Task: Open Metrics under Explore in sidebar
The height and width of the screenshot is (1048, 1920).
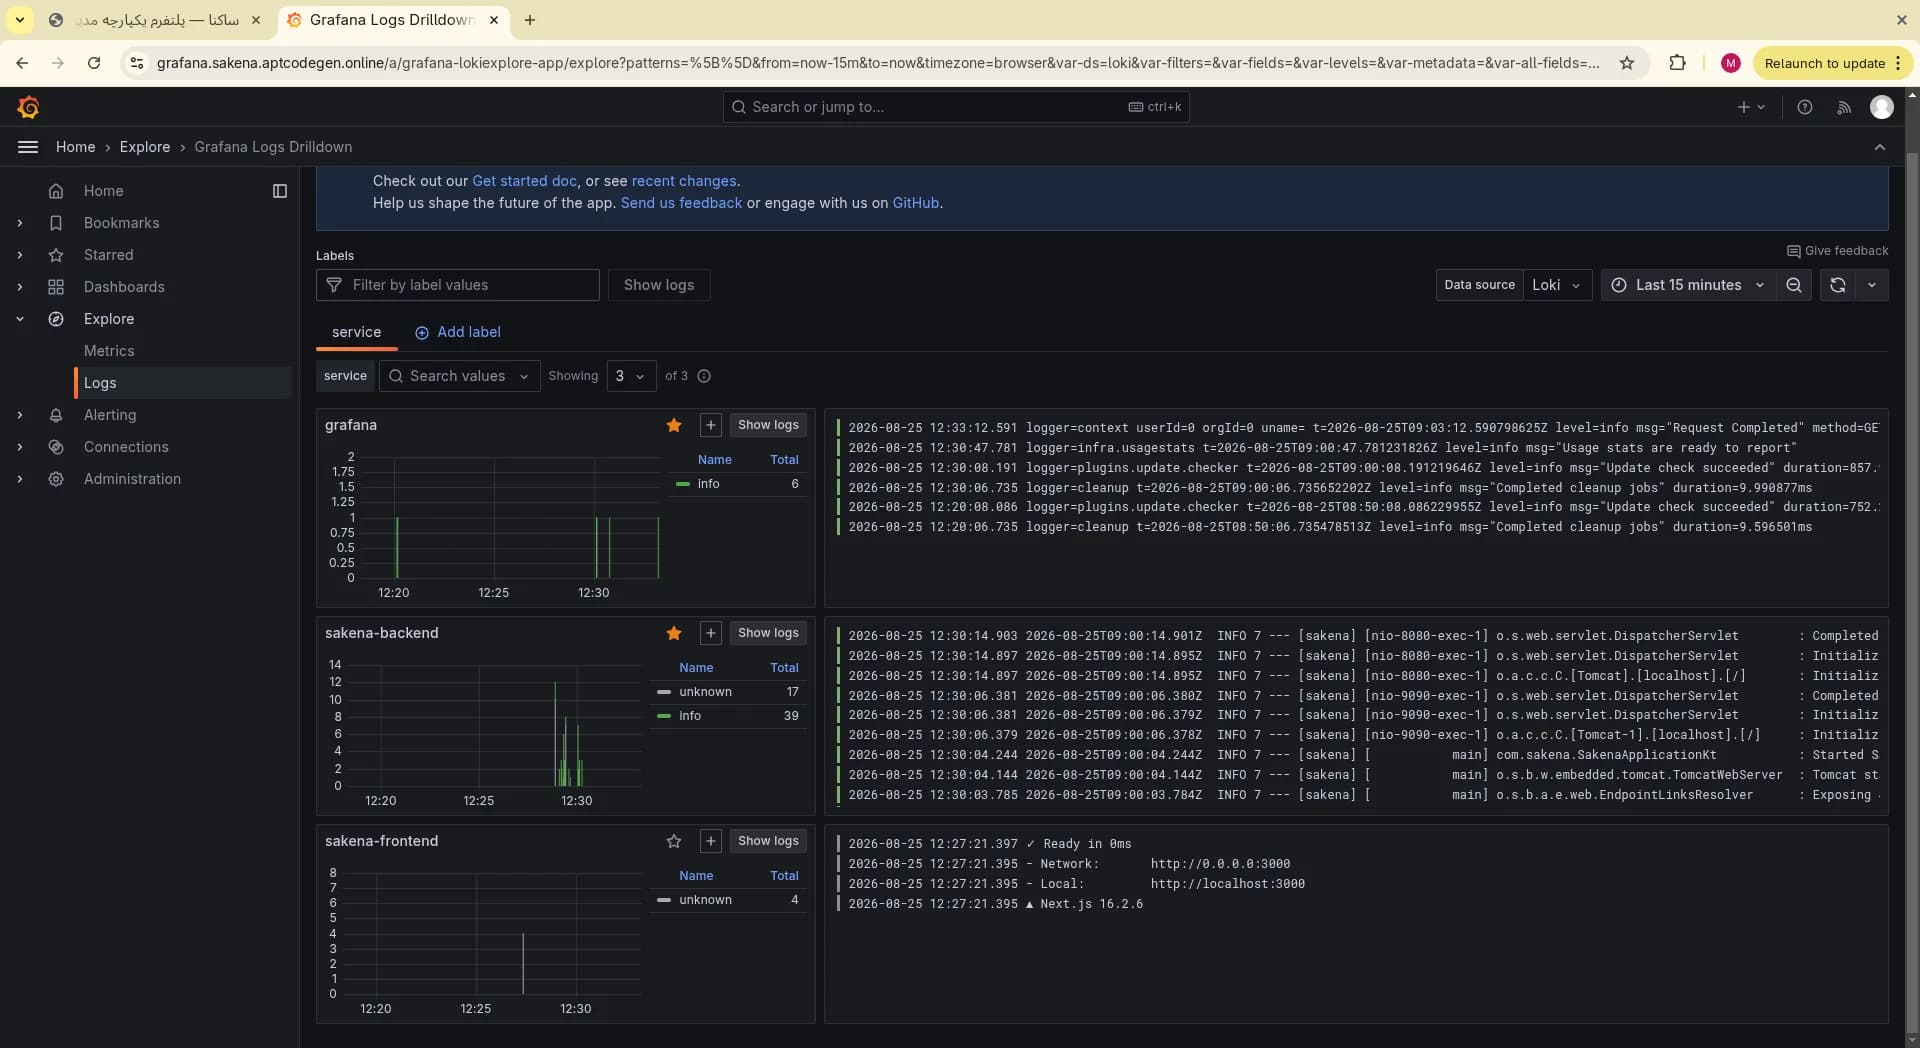Action: 109,351
